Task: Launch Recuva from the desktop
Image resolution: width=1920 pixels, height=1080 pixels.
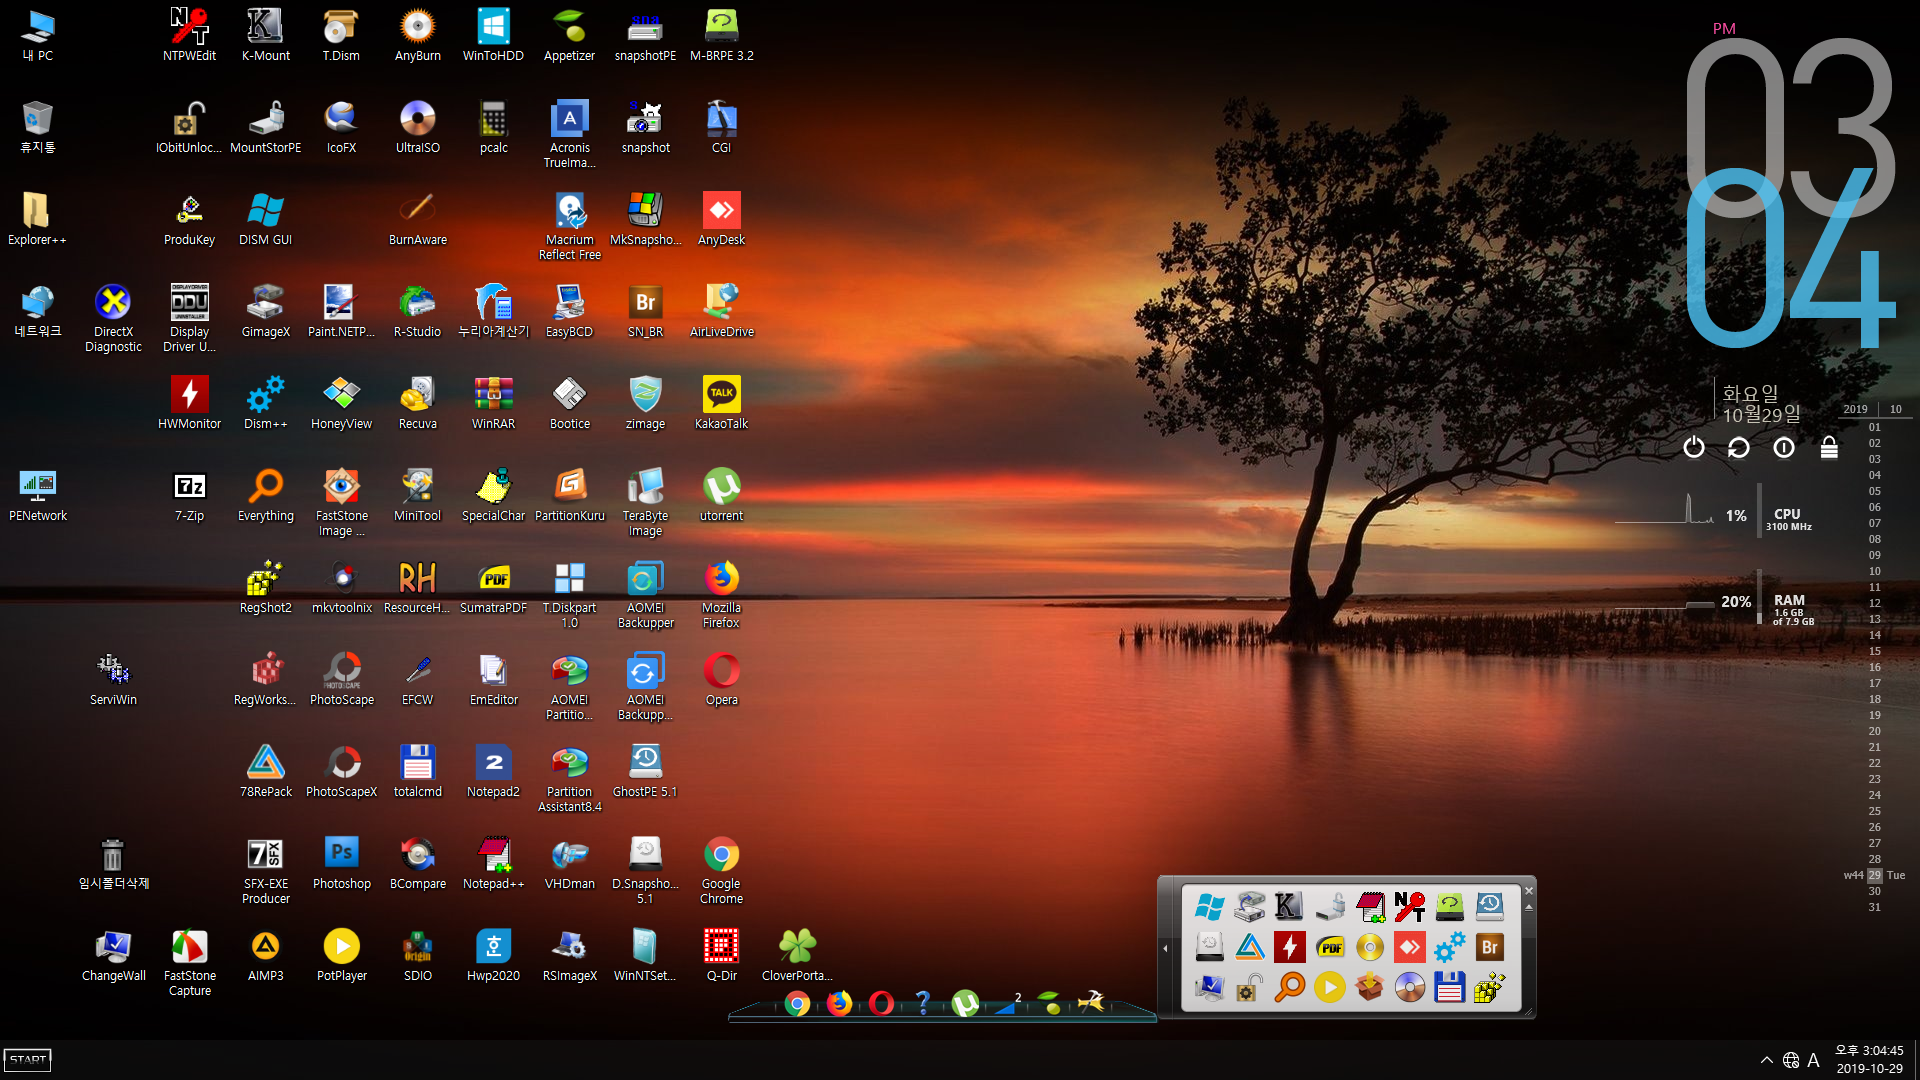Action: coord(417,403)
